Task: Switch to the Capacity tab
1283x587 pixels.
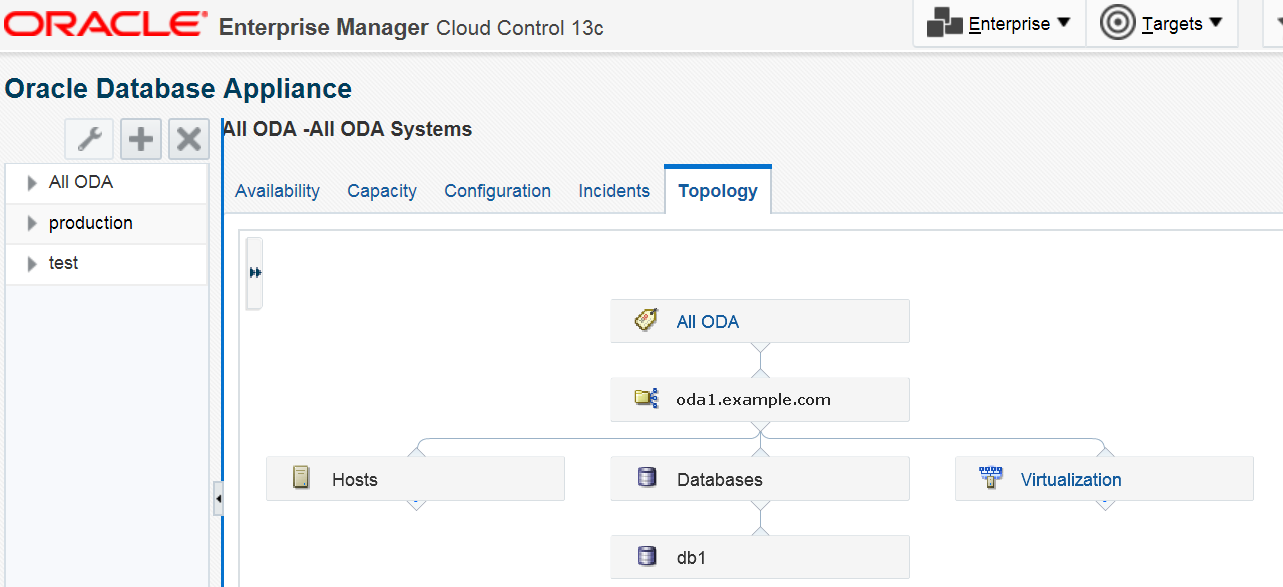Action: (x=382, y=191)
